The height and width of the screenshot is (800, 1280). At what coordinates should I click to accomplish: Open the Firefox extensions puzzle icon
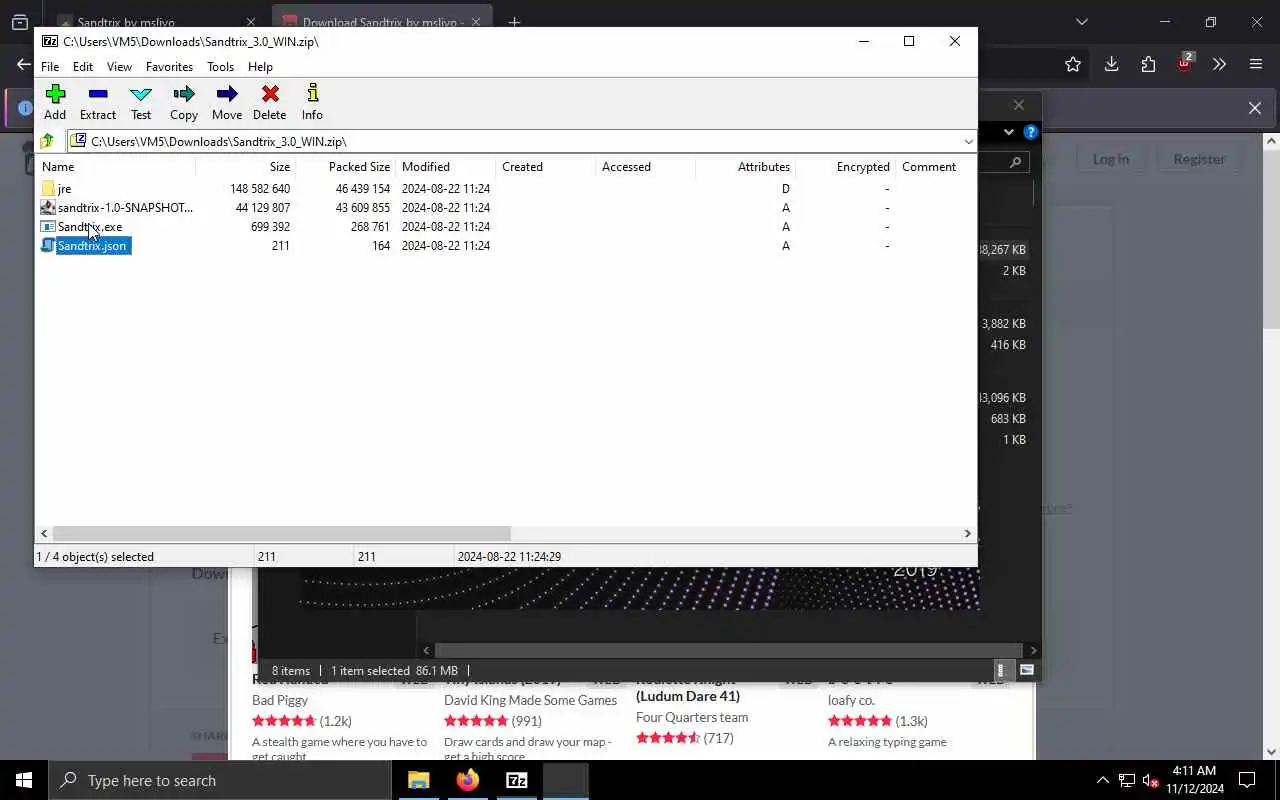1148,64
